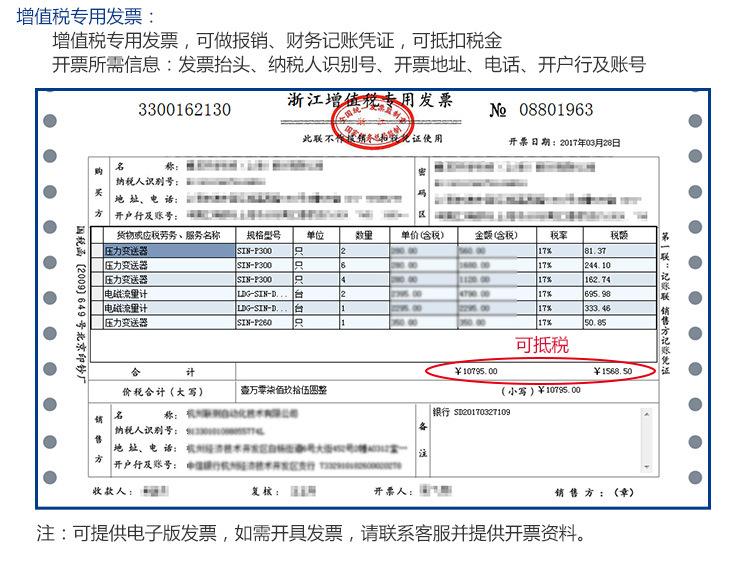Click the remarks box scroll-up arrow

tap(646, 414)
